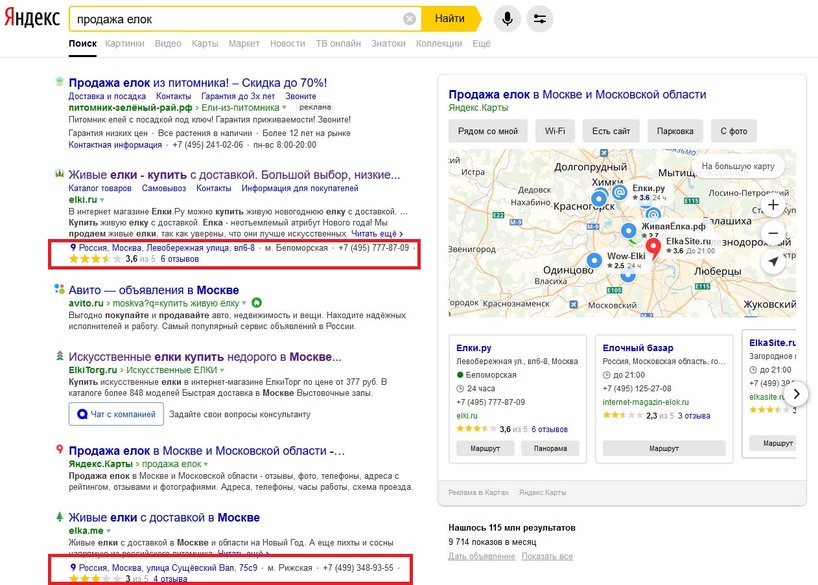Switch to the Новости tab
The height and width of the screenshot is (585, 818).
[x=287, y=44]
